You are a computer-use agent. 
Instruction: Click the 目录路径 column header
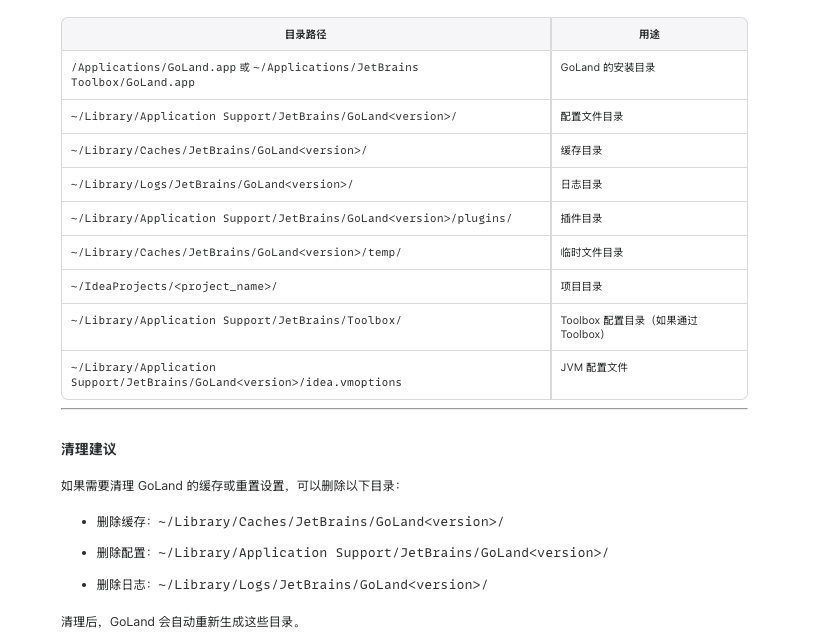point(306,35)
